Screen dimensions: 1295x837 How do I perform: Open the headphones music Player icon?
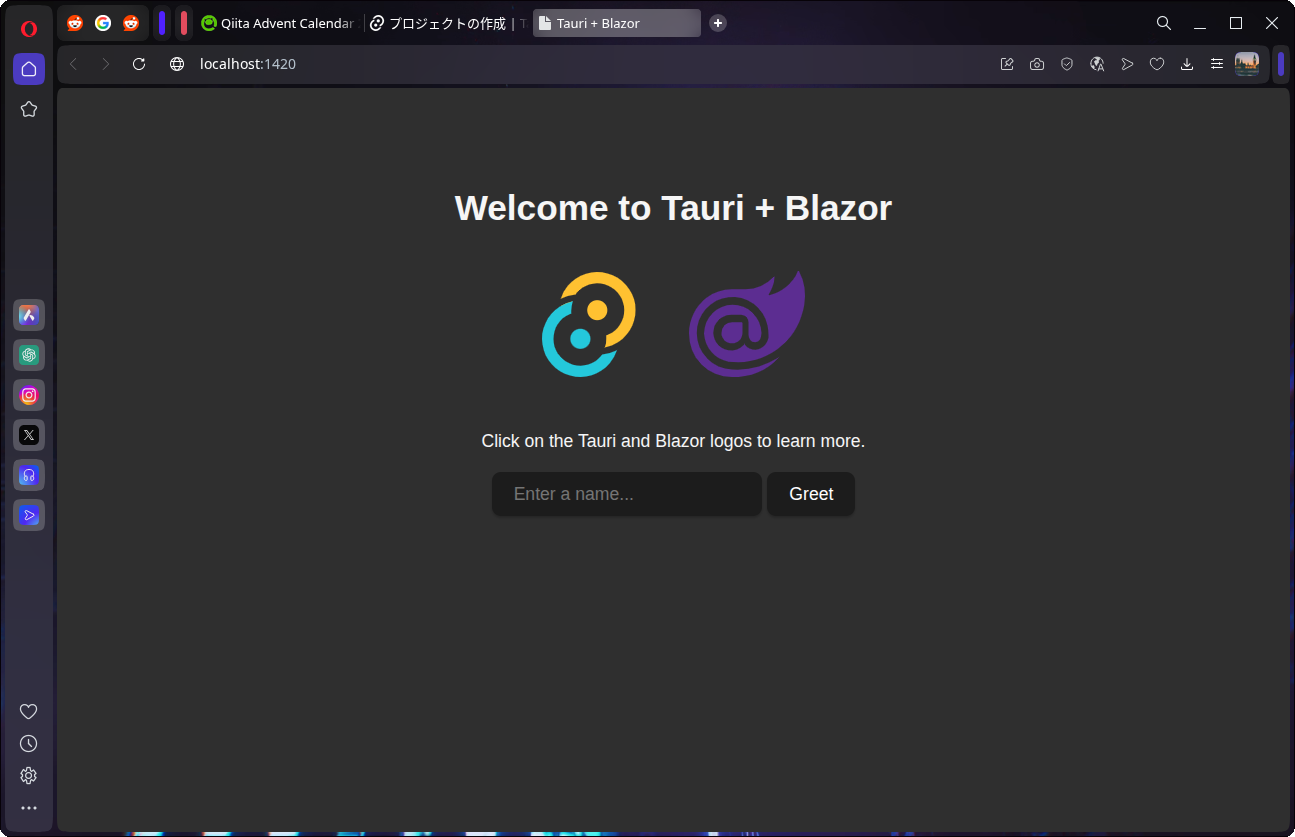pyautogui.click(x=29, y=475)
